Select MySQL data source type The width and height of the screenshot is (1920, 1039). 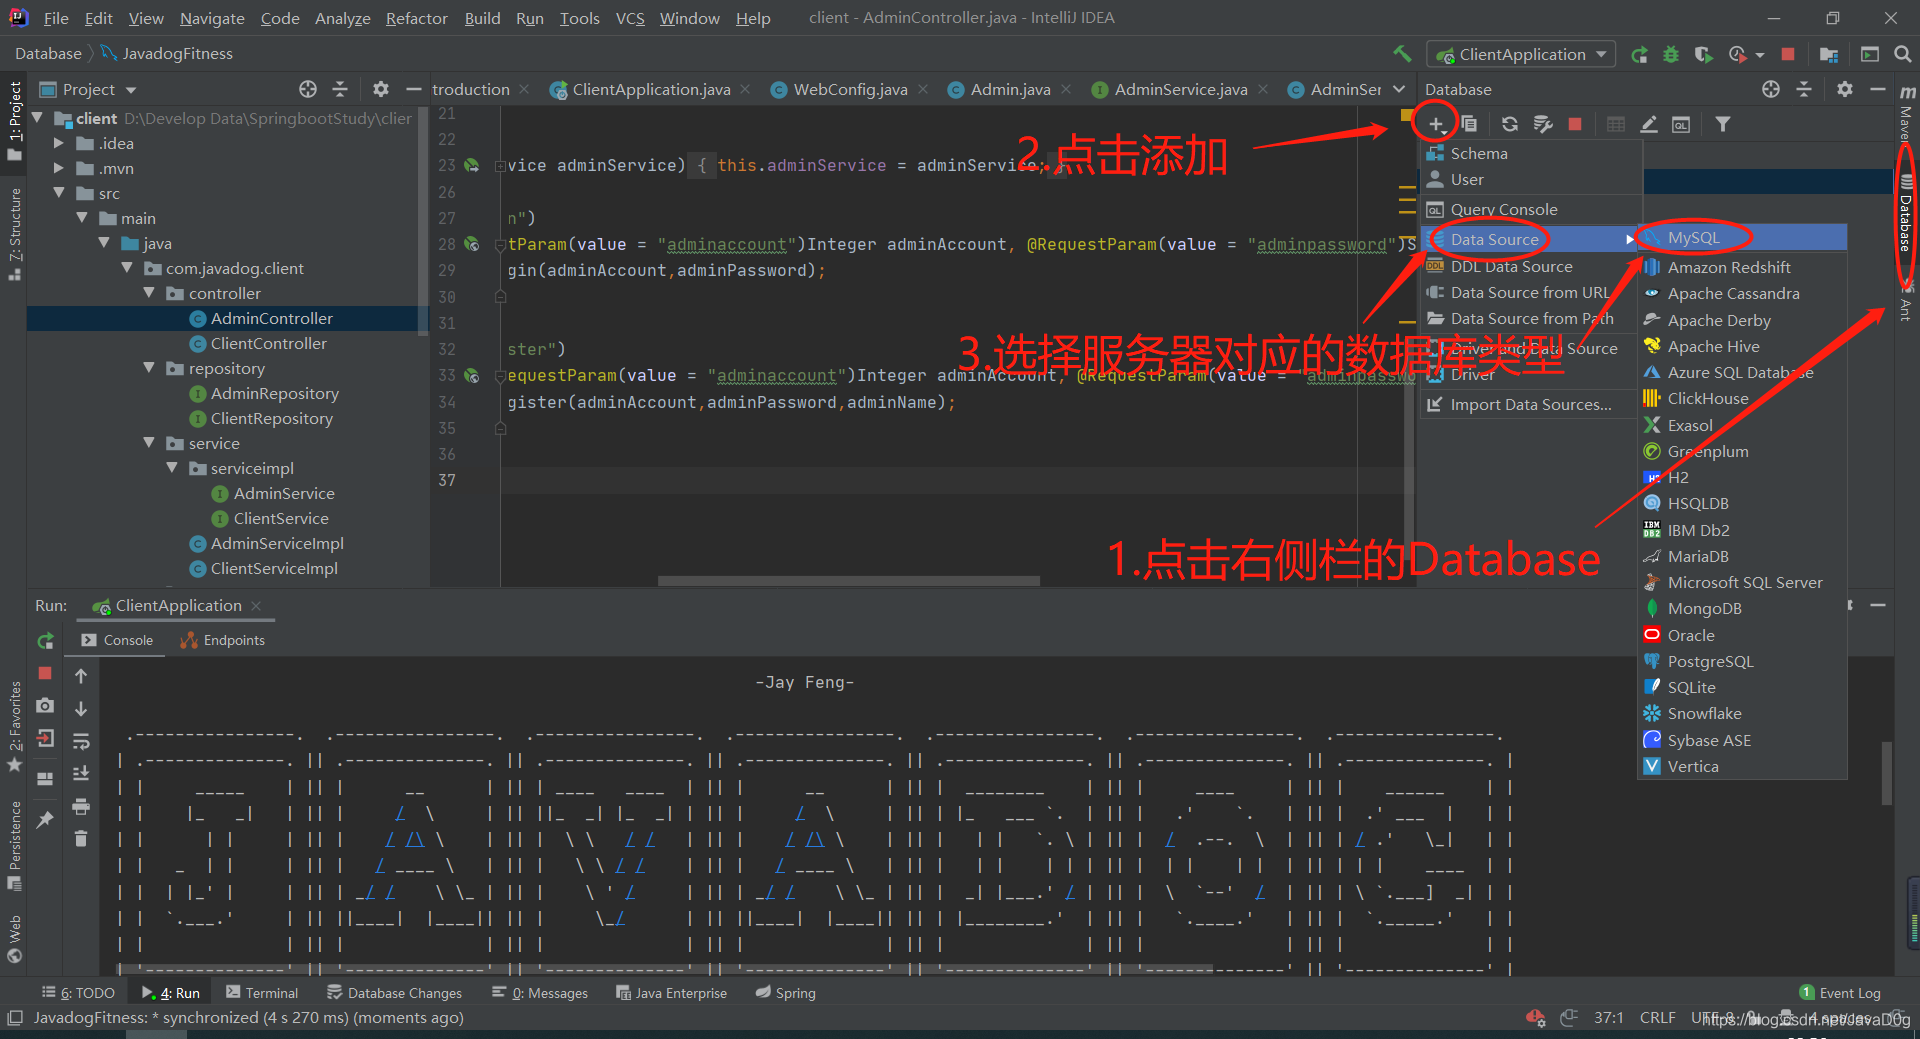tap(1742, 238)
